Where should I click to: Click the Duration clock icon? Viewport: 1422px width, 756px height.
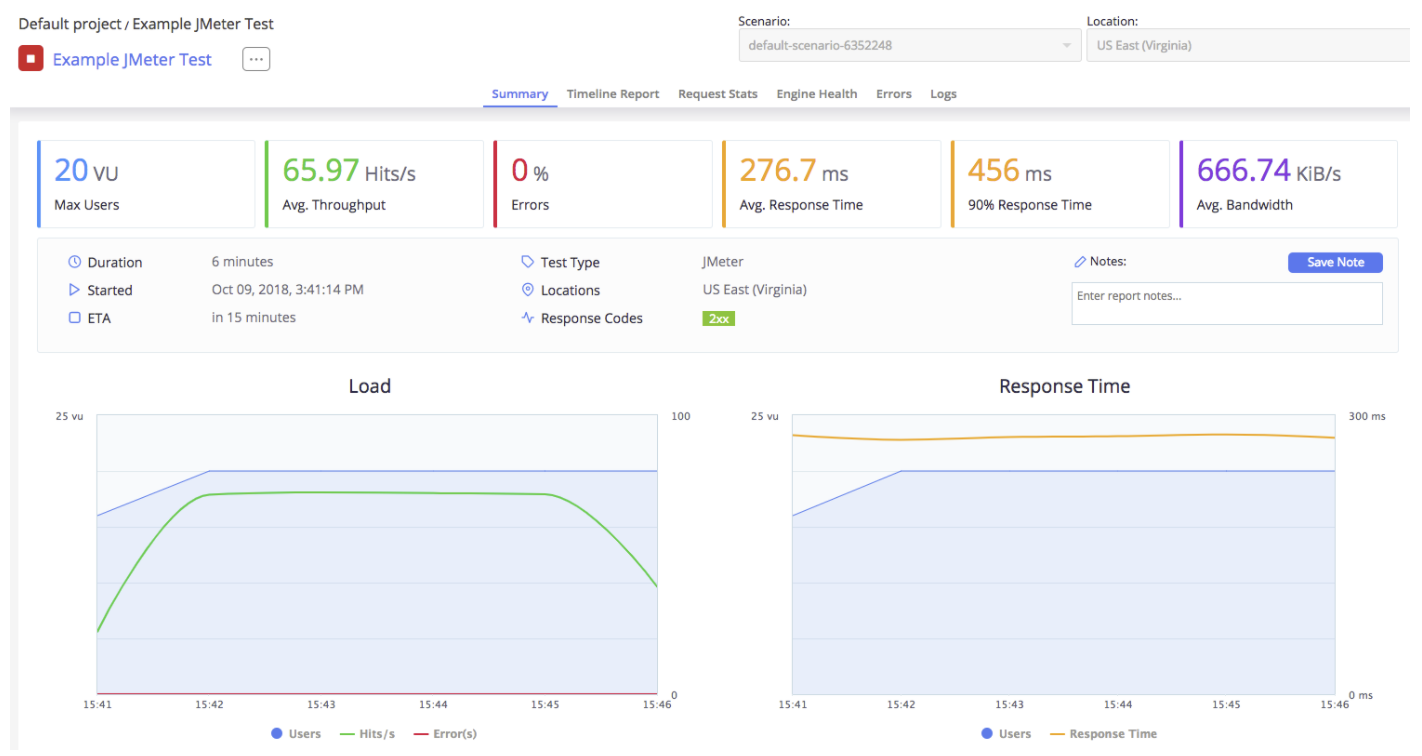[x=75, y=262]
